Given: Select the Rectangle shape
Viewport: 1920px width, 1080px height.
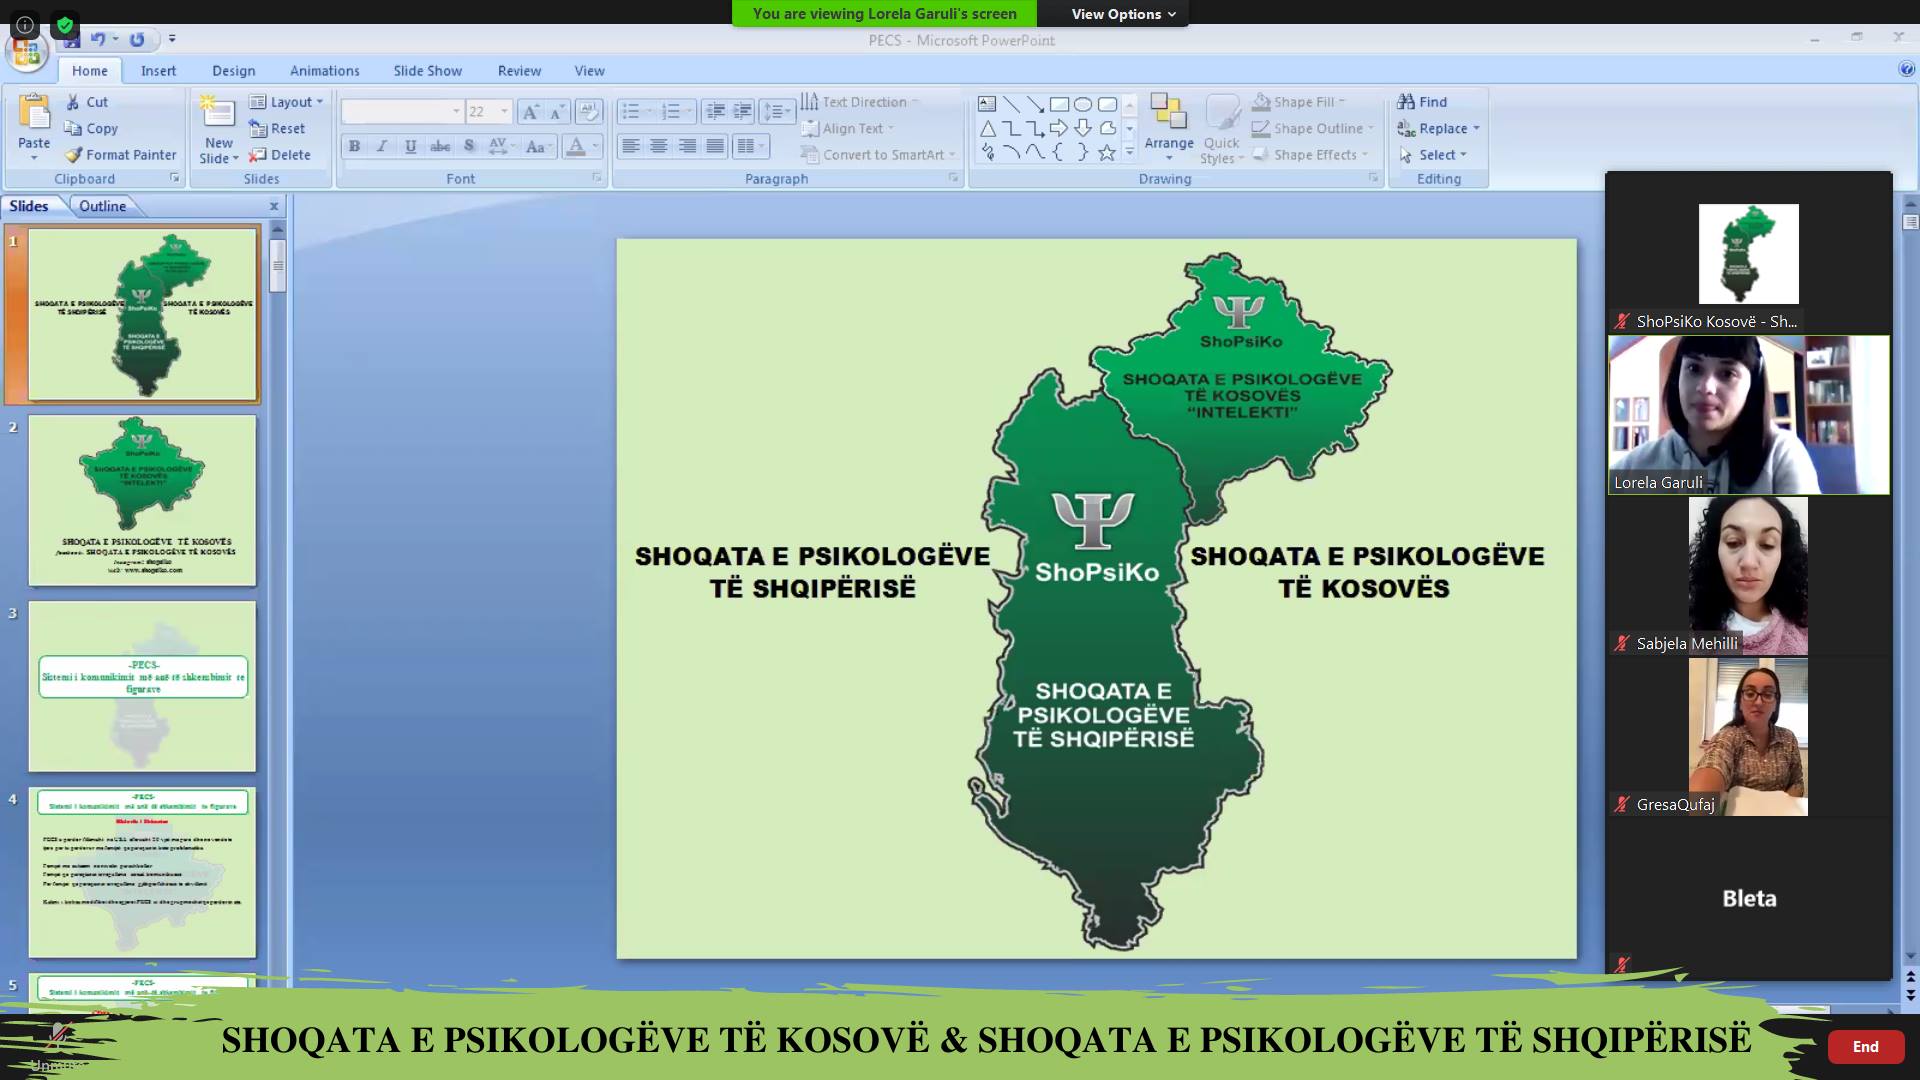Looking at the screenshot, I should point(1059,103).
